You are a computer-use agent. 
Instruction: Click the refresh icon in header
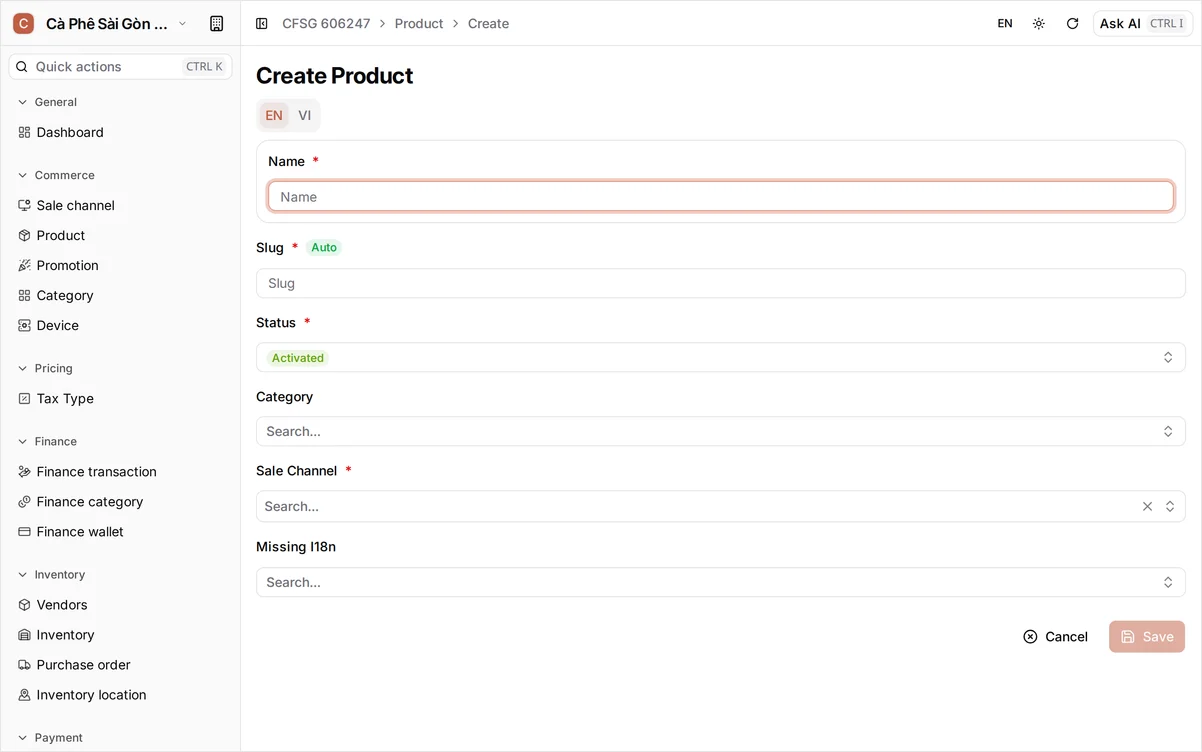point(1073,23)
